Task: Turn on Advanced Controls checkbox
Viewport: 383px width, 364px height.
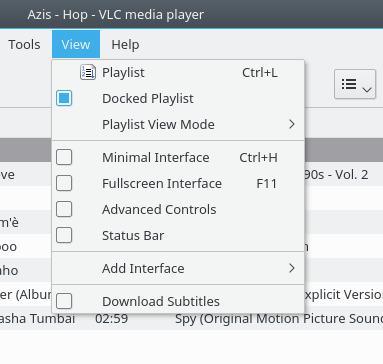Action: point(64,209)
